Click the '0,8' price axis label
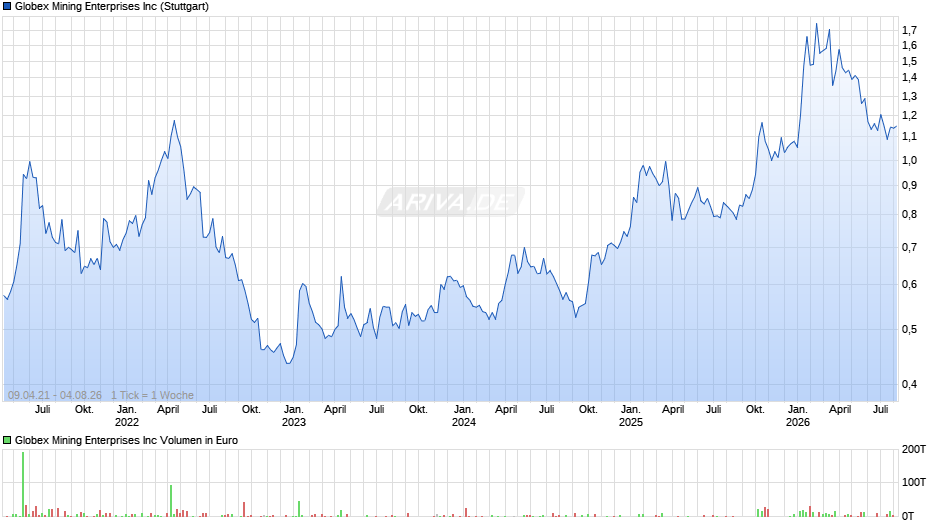940x526 pixels. pyautogui.click(x=909, y=214)
